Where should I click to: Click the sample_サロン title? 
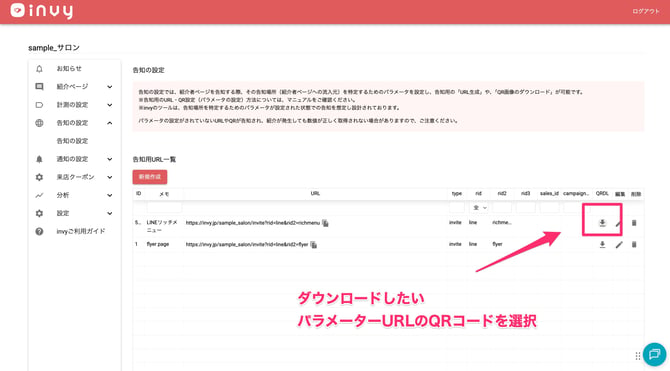[x=54, y=48]
